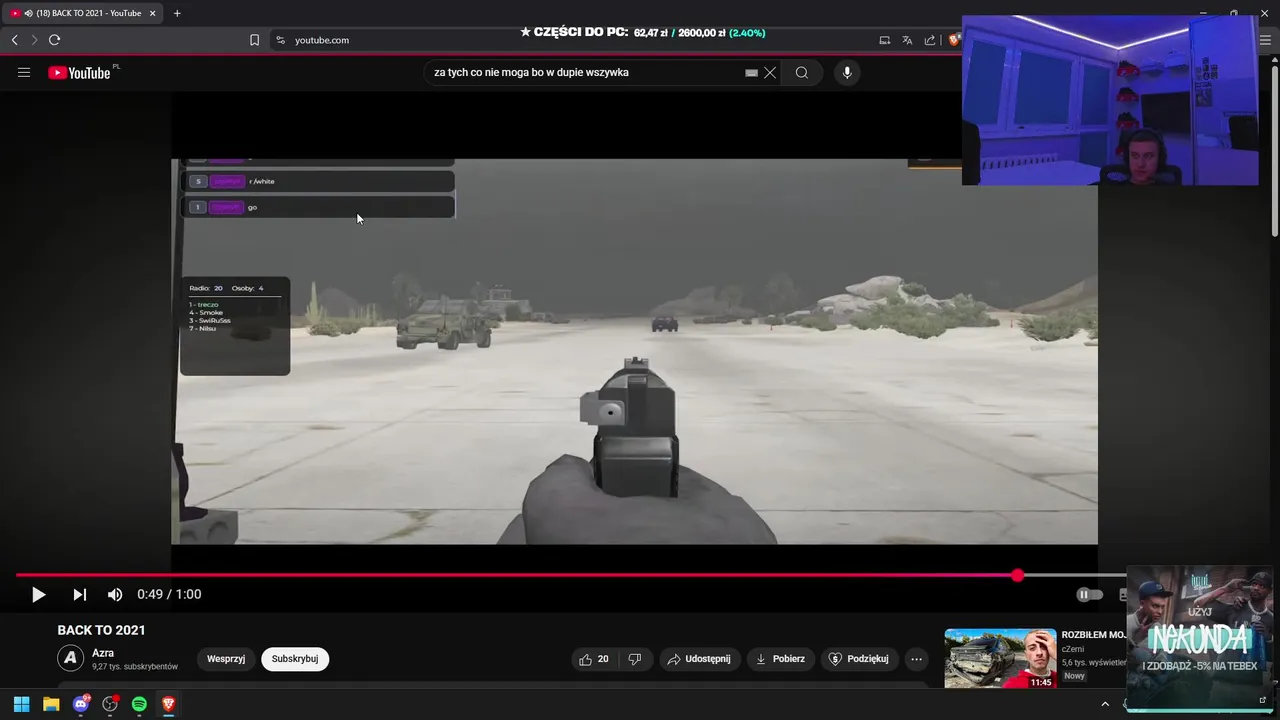Select the BACK TO 2021 YouTube tab

coord(82,13)
